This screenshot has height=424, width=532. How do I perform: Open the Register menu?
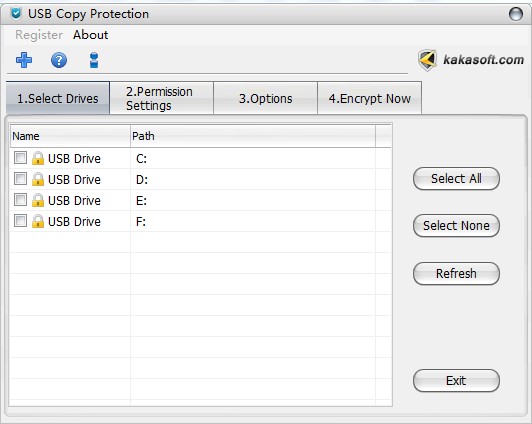click(x=39, y=35)
